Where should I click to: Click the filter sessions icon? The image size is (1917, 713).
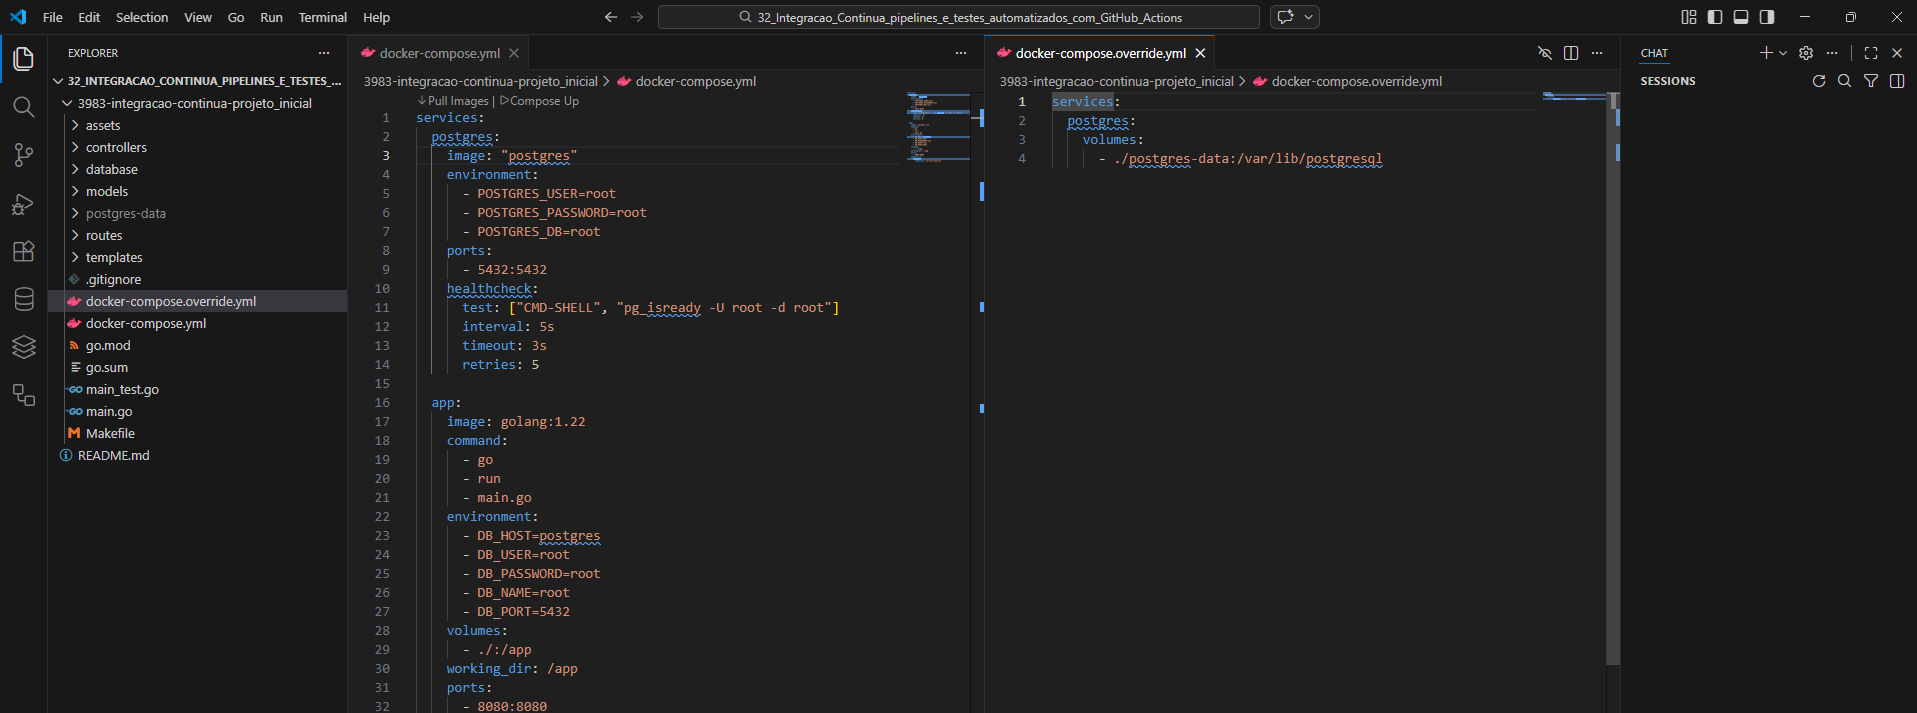click(x=1871, y=81)
